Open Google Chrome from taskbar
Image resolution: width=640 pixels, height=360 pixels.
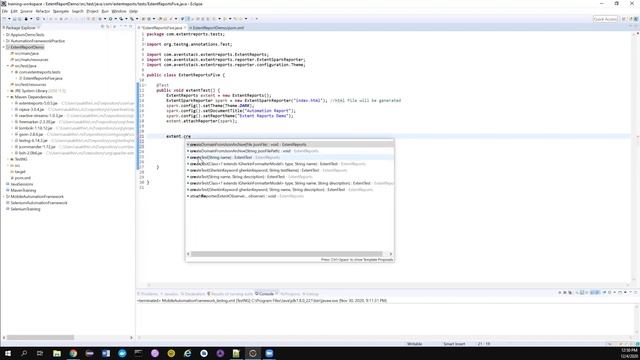coord(73,353)
